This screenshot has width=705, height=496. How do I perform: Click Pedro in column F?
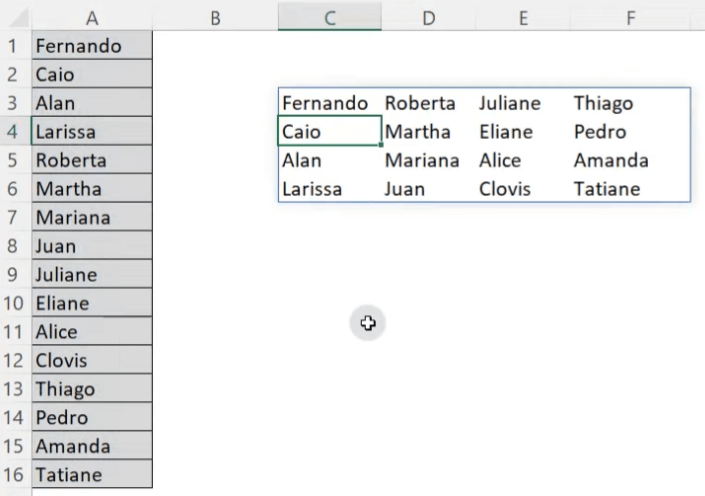click(630, 131)
